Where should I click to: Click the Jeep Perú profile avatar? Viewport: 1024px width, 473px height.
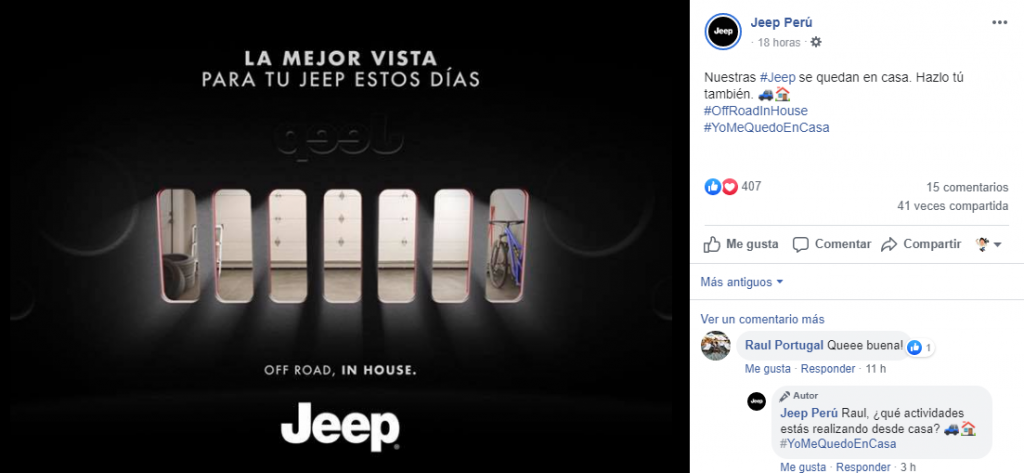coord(723,31)
